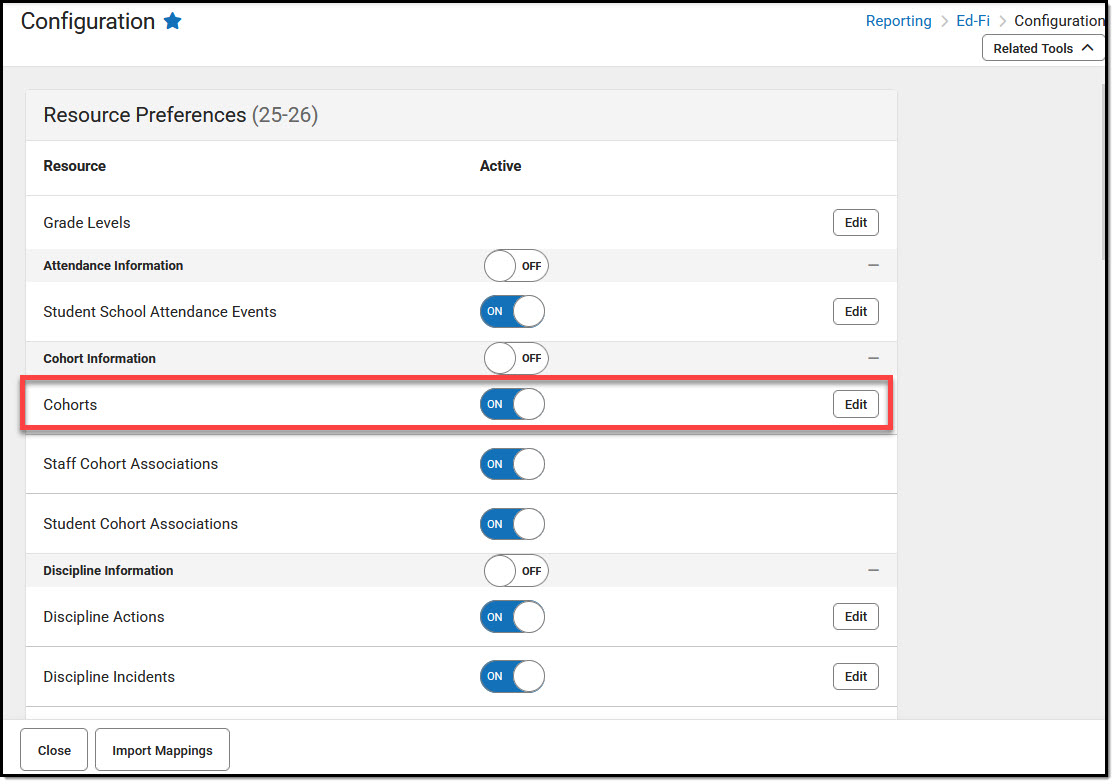The image size is (1115, 784).
Task: Click the blue favorite star icon
Action: (173, 21)
